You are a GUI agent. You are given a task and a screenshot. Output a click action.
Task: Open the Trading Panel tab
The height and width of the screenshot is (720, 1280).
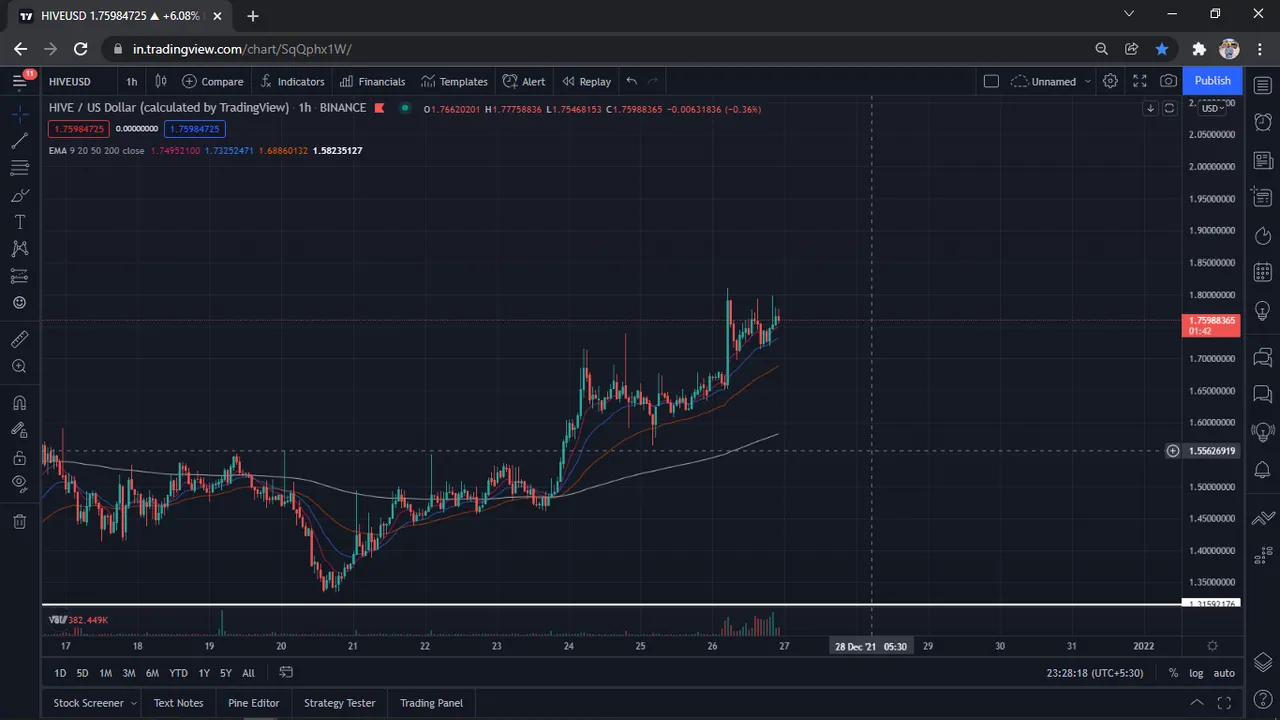(x=431, y=703)
